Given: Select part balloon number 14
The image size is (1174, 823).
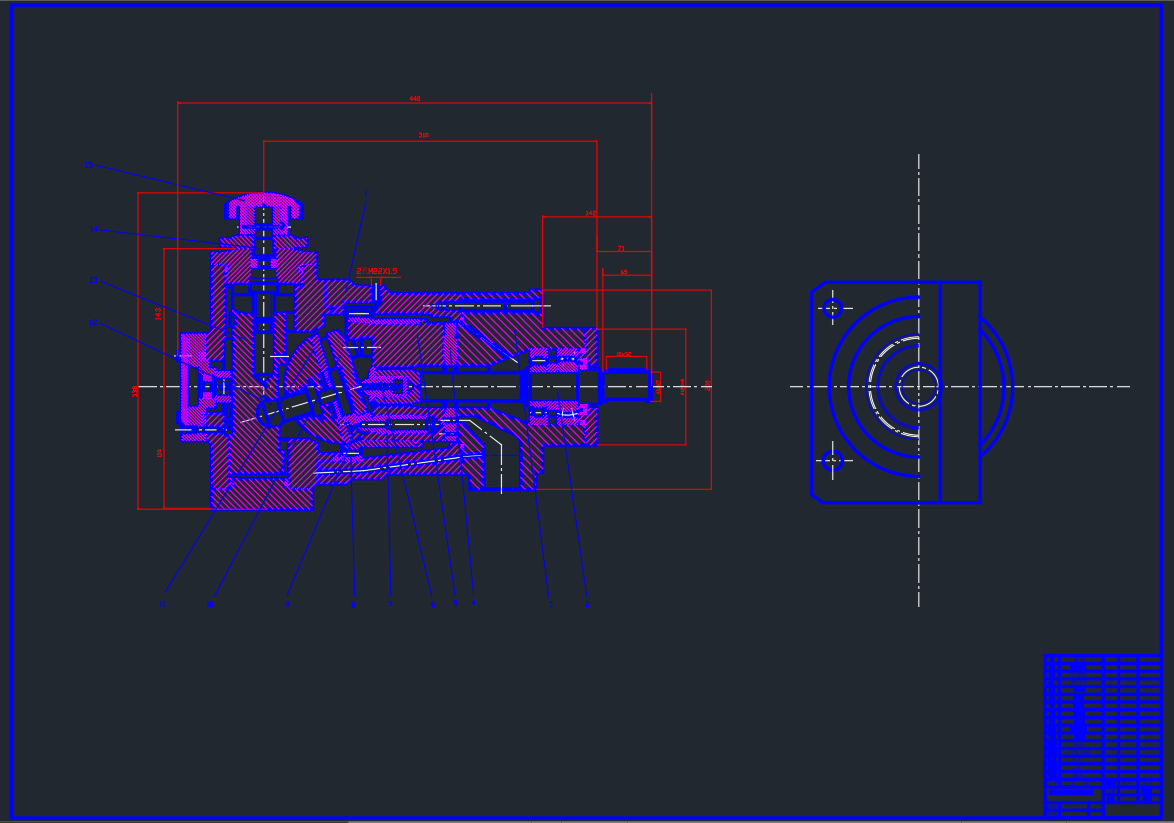Looking at the screenshot, I should [94, 230].
